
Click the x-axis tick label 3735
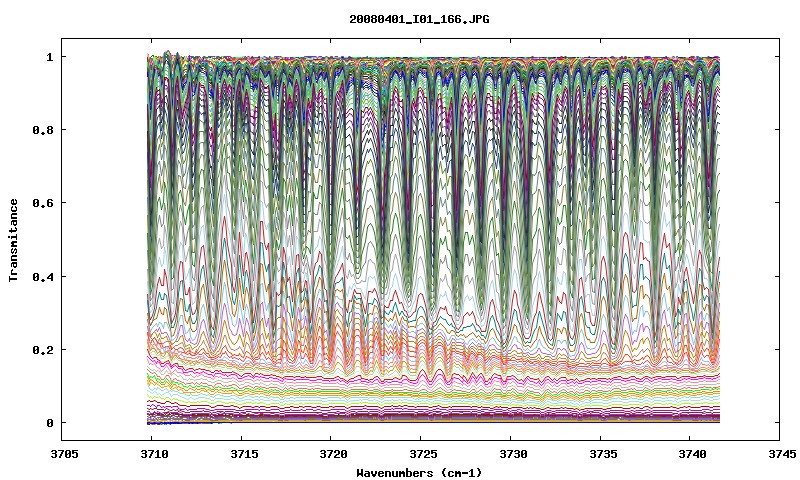pos(603,454)
